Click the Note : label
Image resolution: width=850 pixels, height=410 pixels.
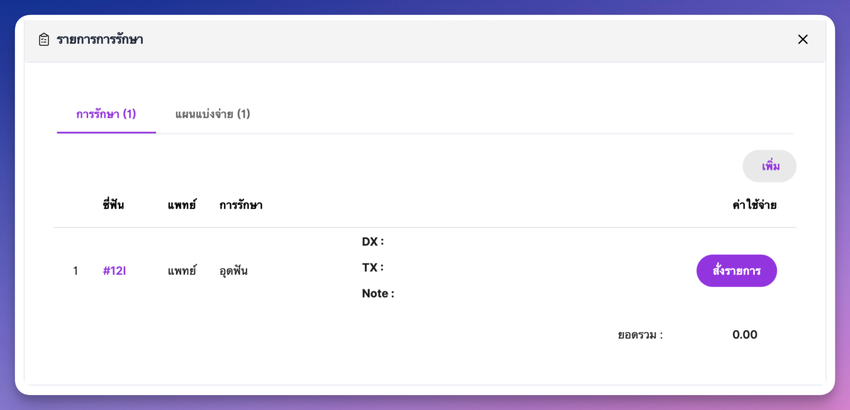point(378,294)
